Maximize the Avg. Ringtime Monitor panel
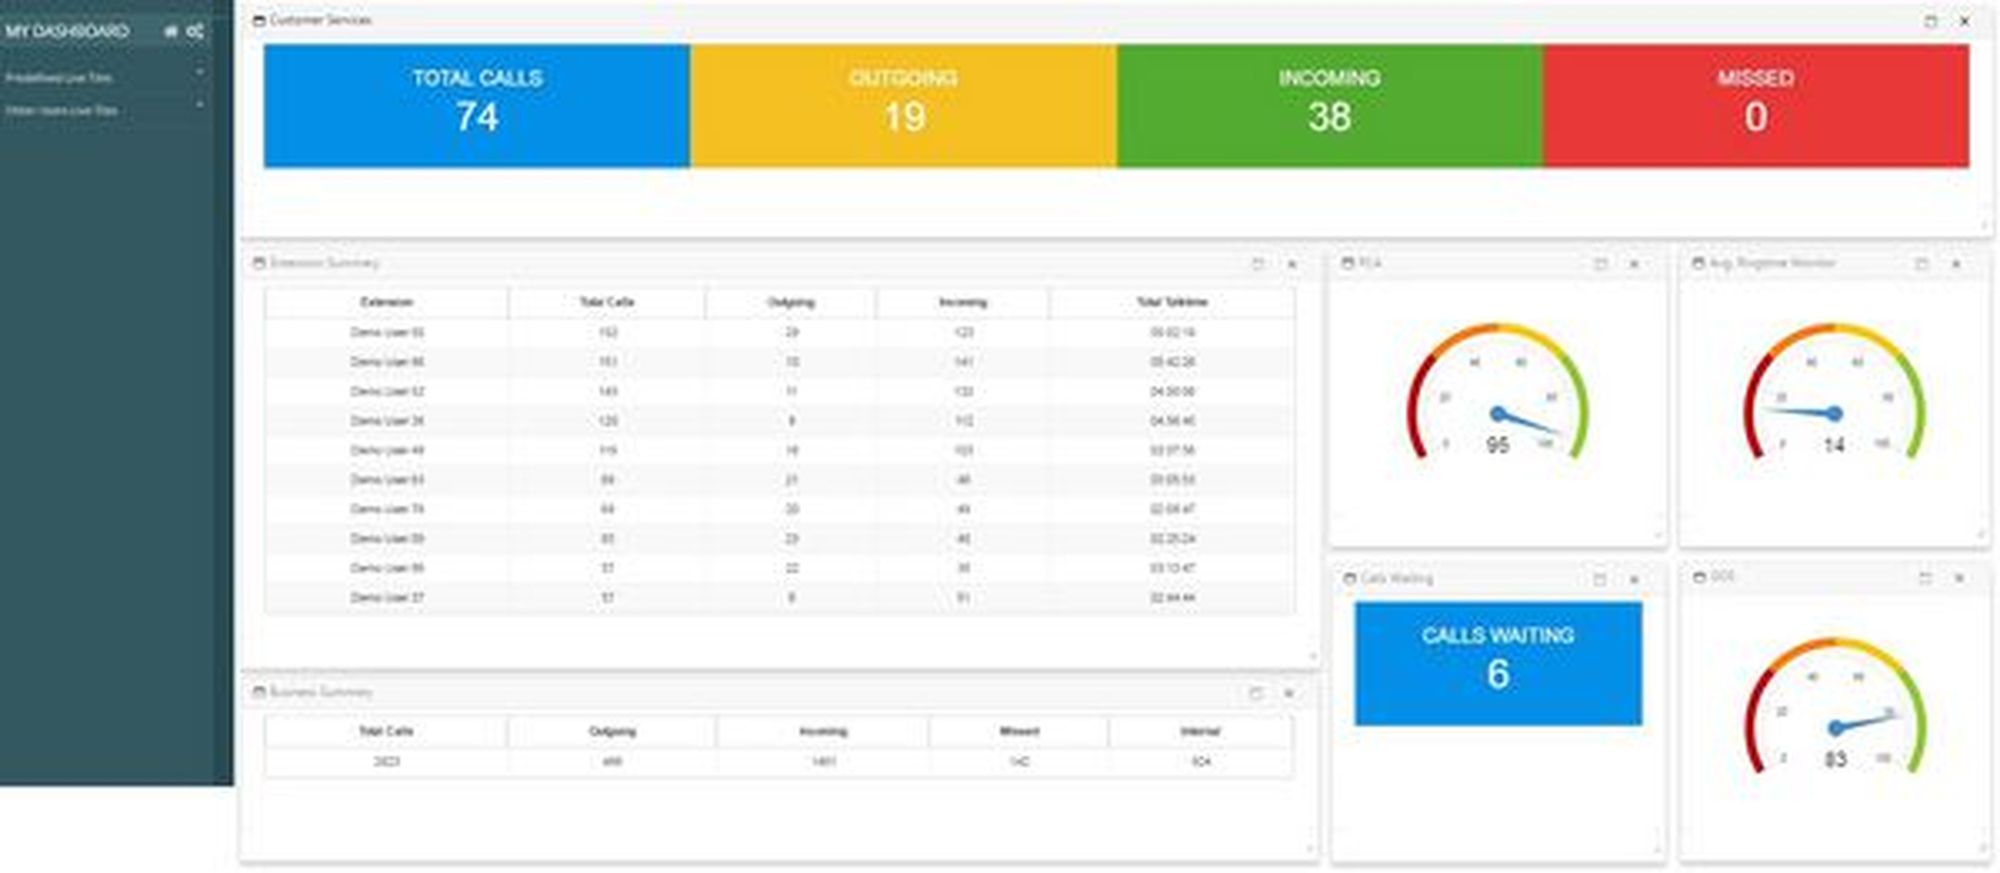The image size is (2000, 873). (1921, 264)
